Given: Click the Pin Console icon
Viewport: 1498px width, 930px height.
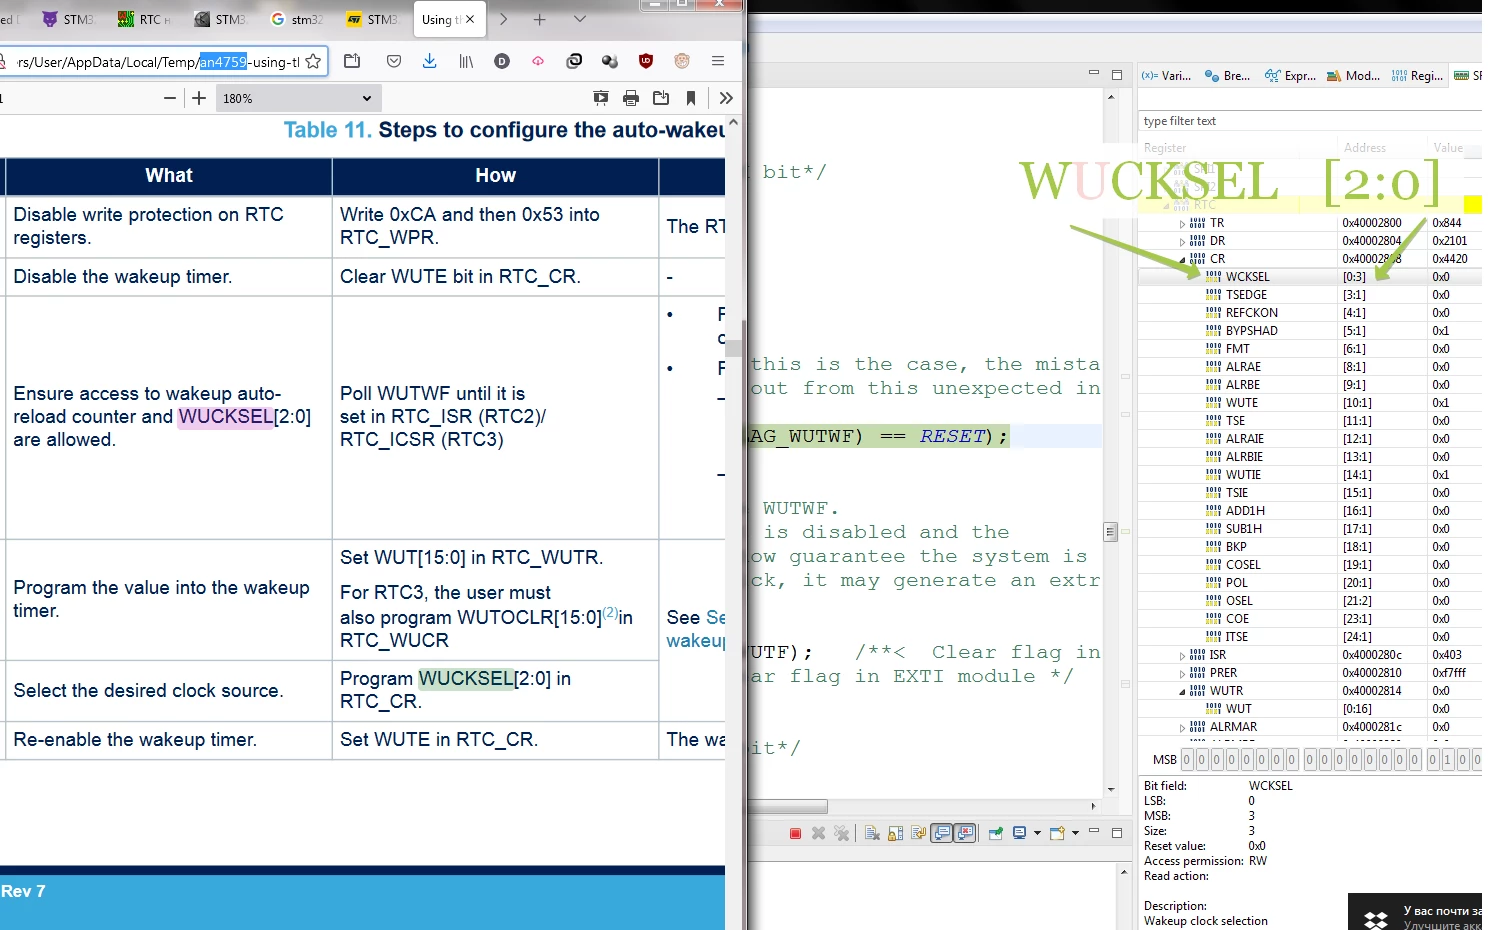Looking at the screenshot, I should coord(996,833).
